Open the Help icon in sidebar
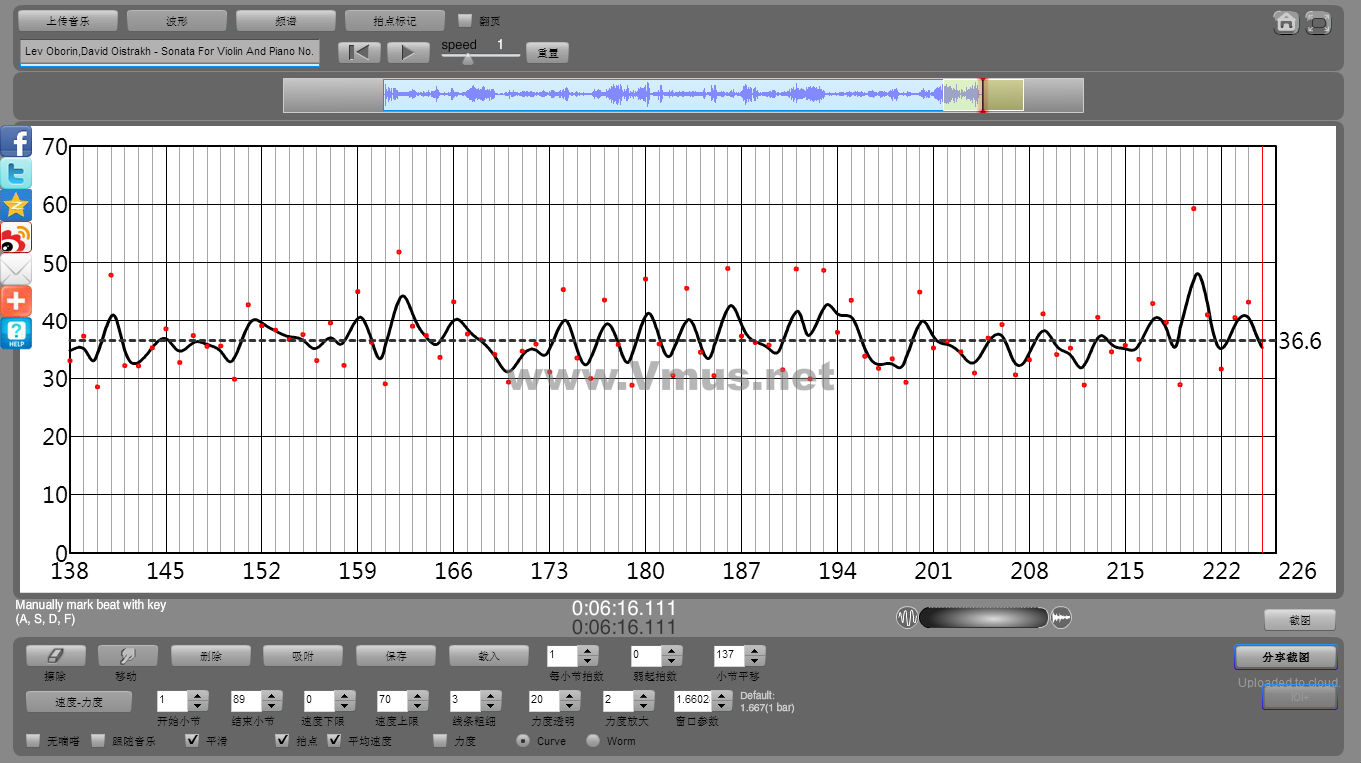The image size is (1361, 763). click(x=16, y=334)
